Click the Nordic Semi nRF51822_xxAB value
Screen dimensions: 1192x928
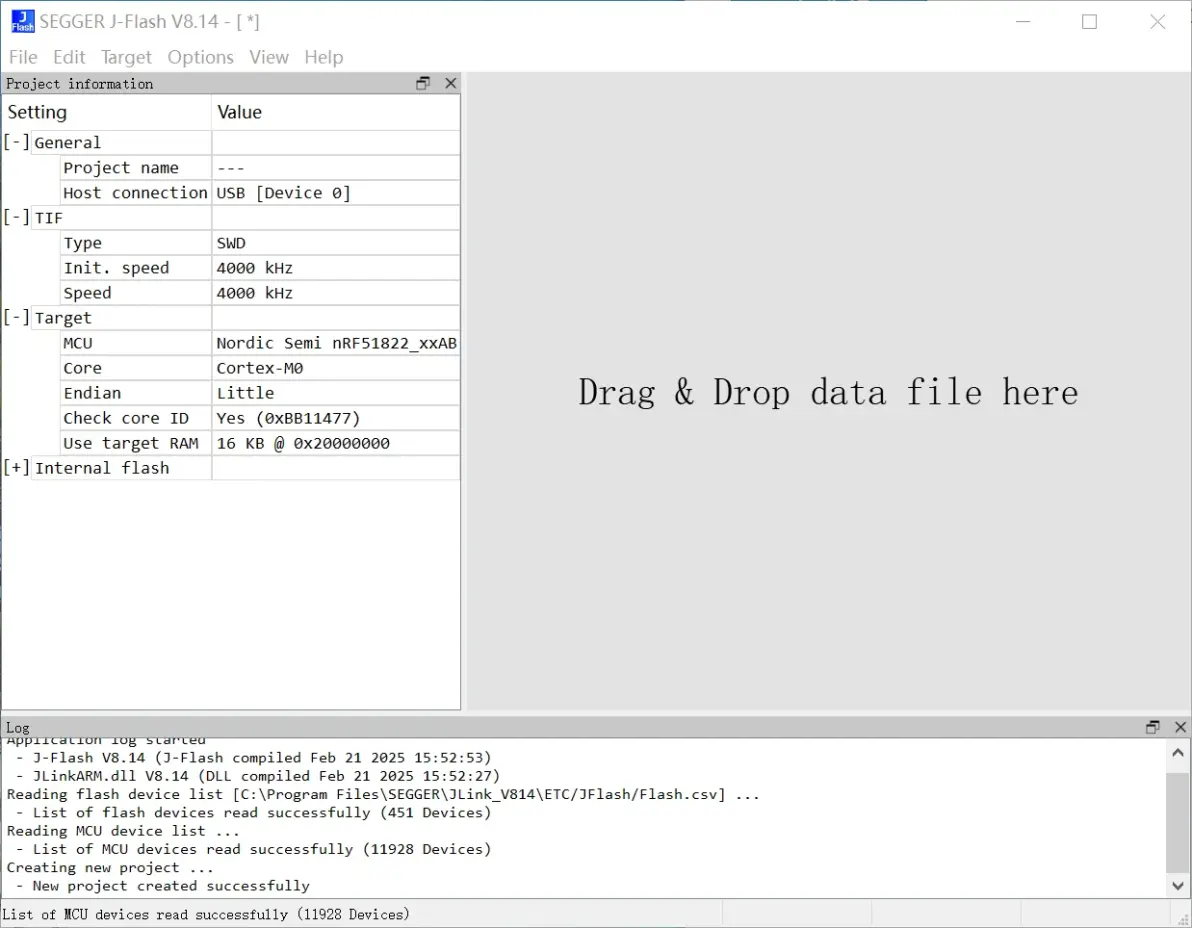[x=336, y=344]
